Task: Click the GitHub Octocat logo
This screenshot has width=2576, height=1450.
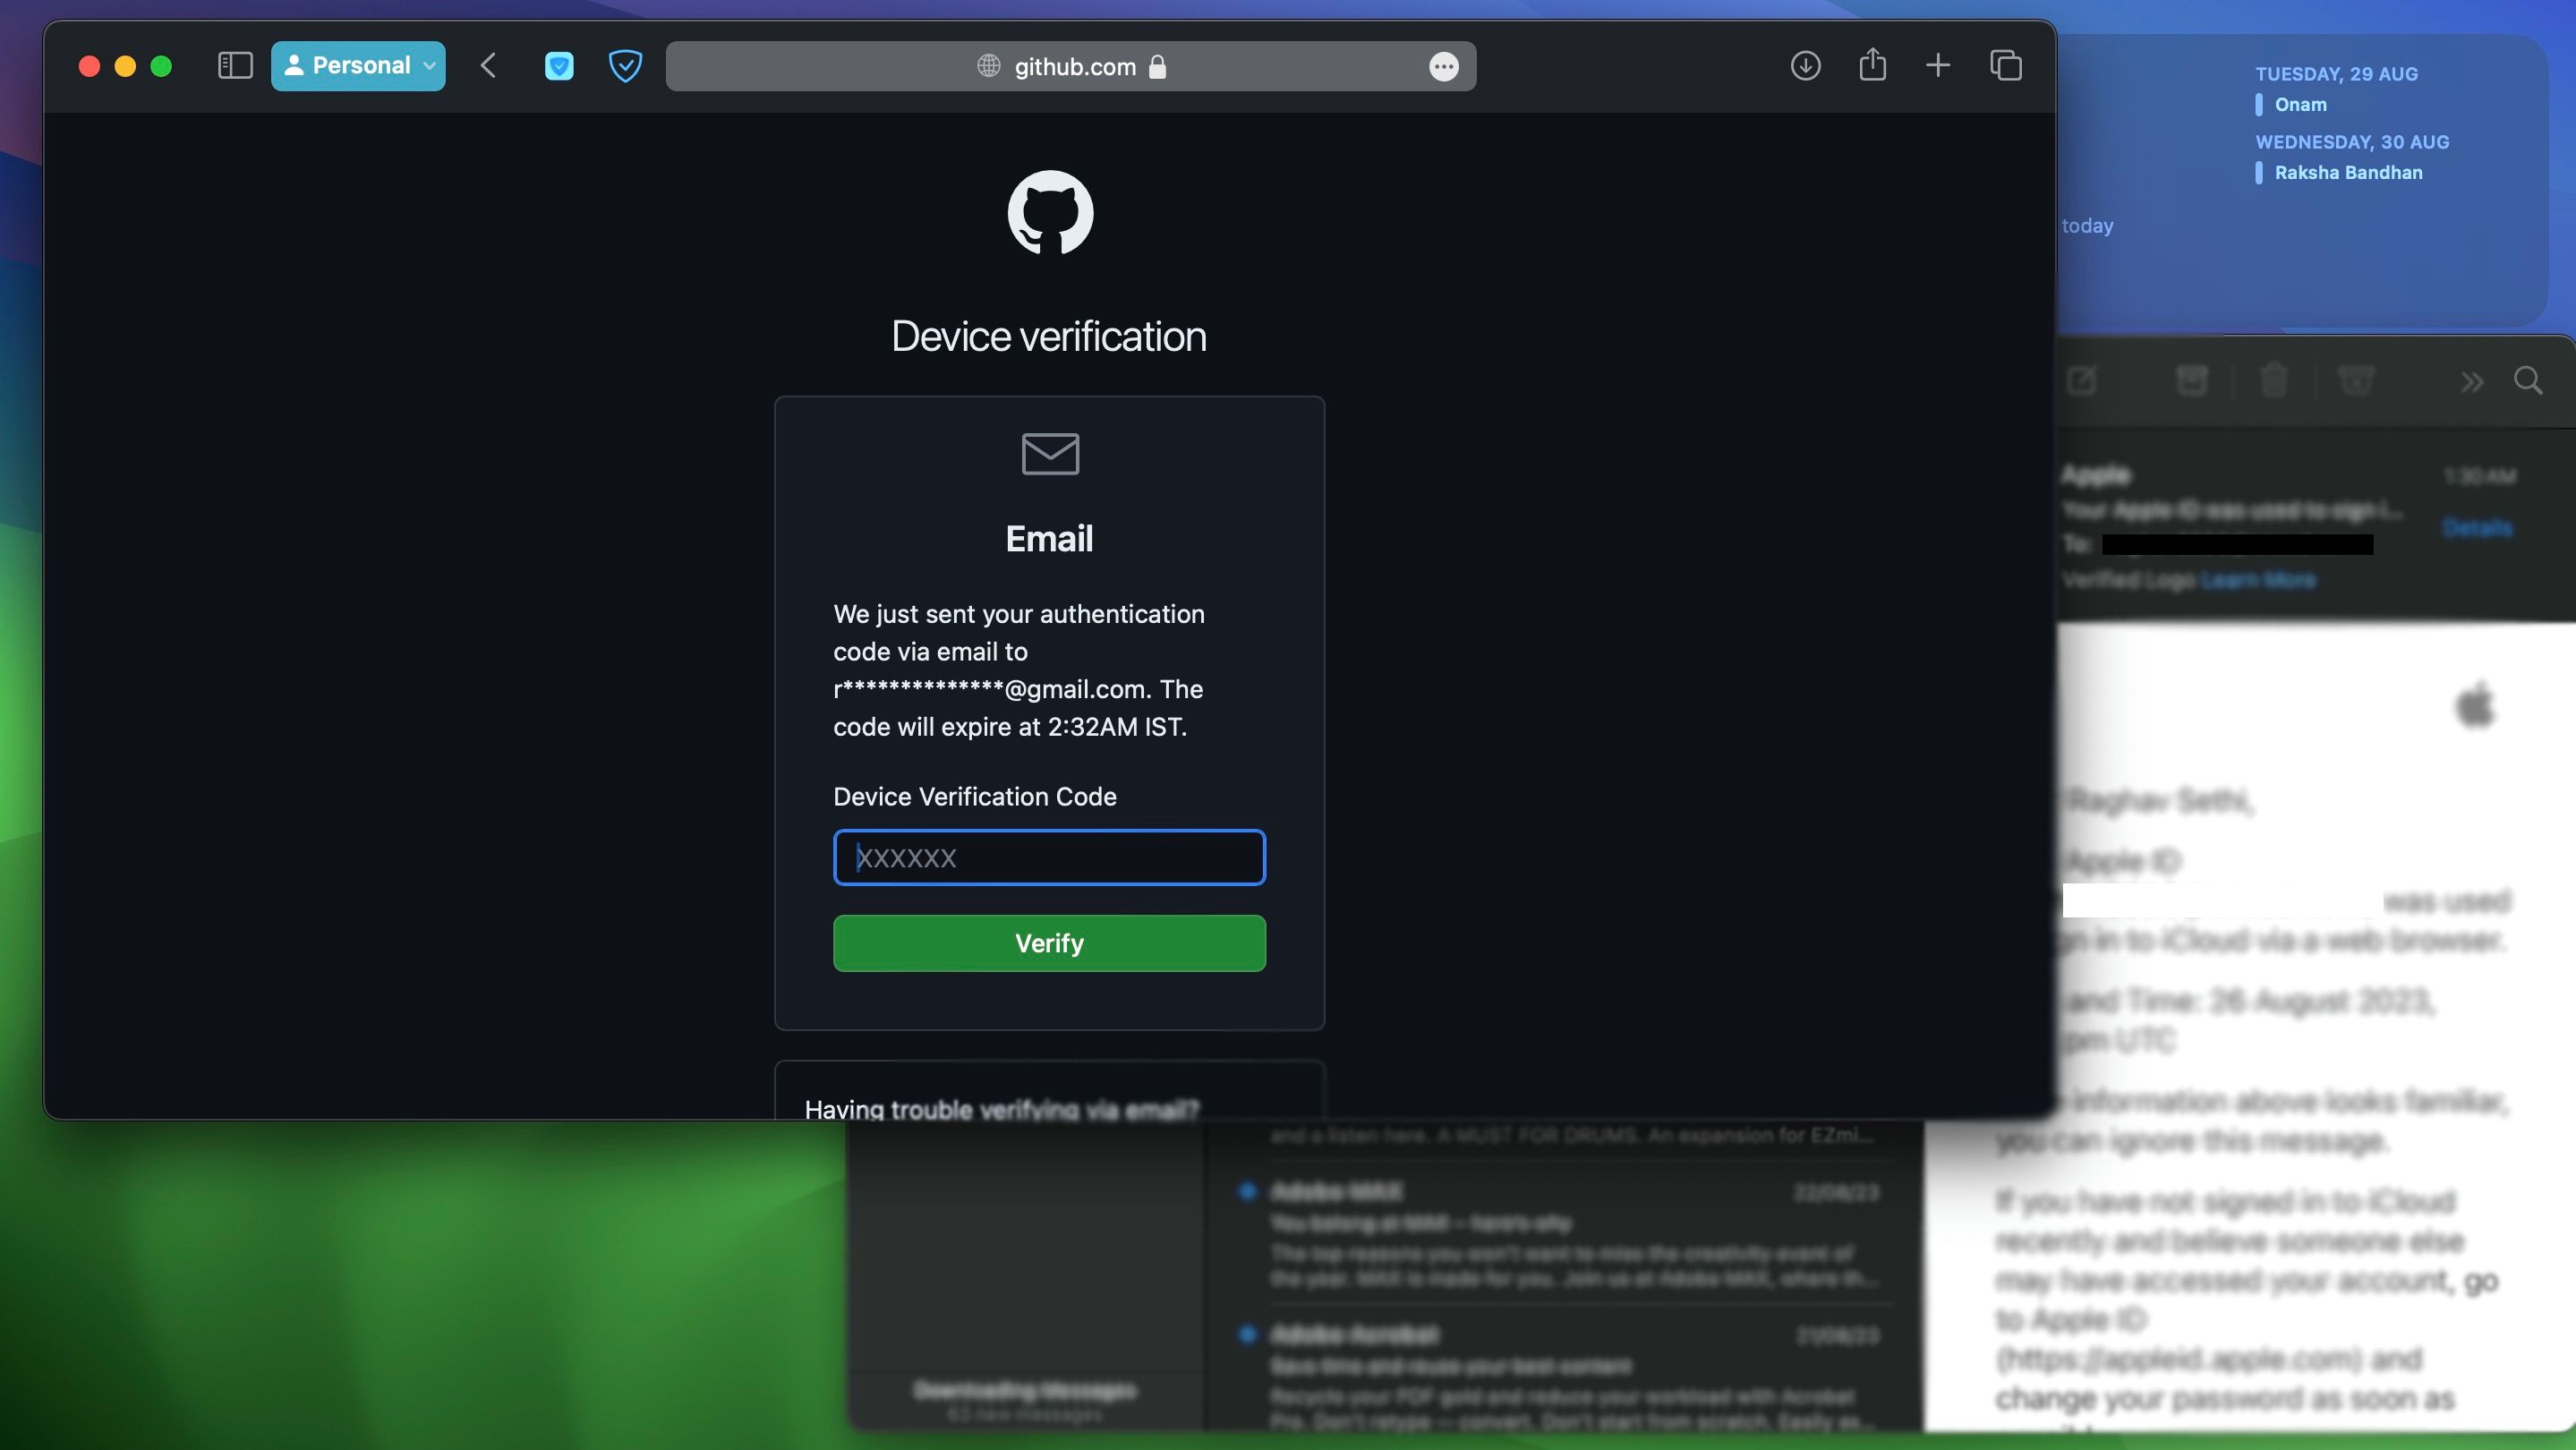Action: coord(1050,212)
